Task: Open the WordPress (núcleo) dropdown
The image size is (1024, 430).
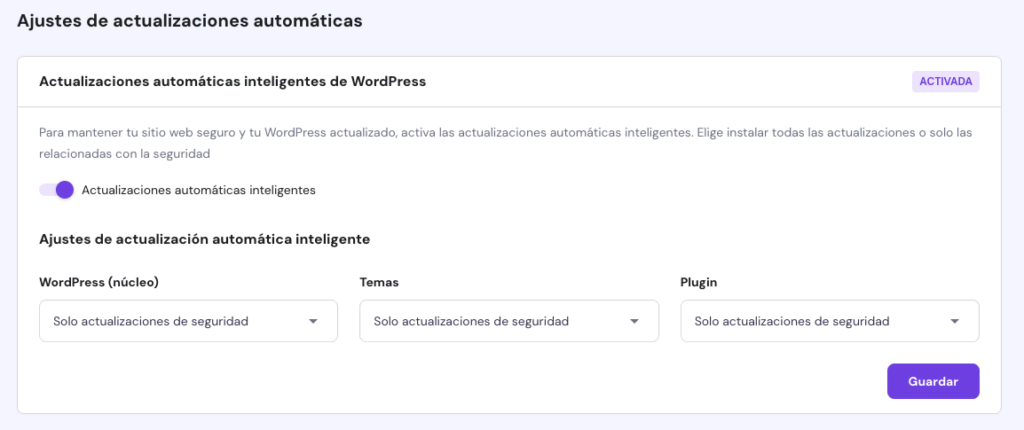Action: [x=188, y=321]
